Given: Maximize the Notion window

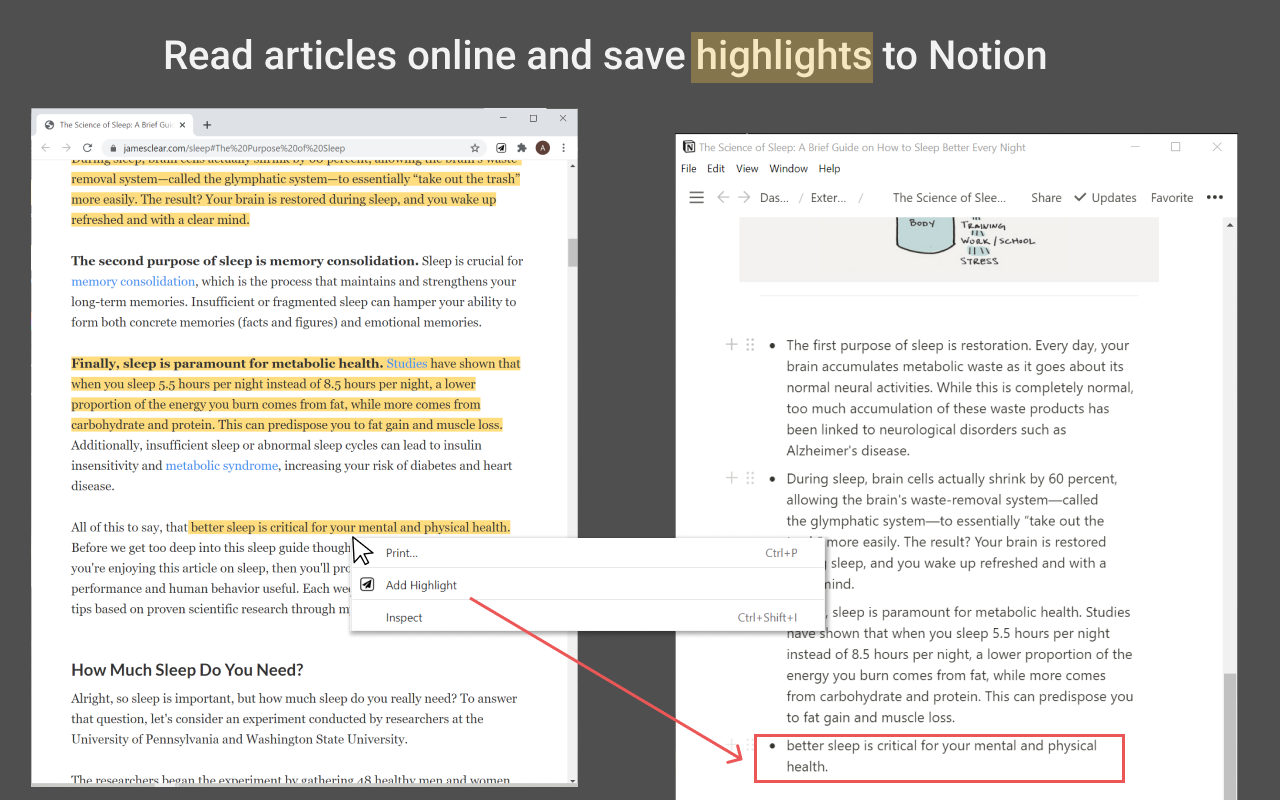Looking at the screenshot, I should pyautogui.click(x=1176, y=147).
